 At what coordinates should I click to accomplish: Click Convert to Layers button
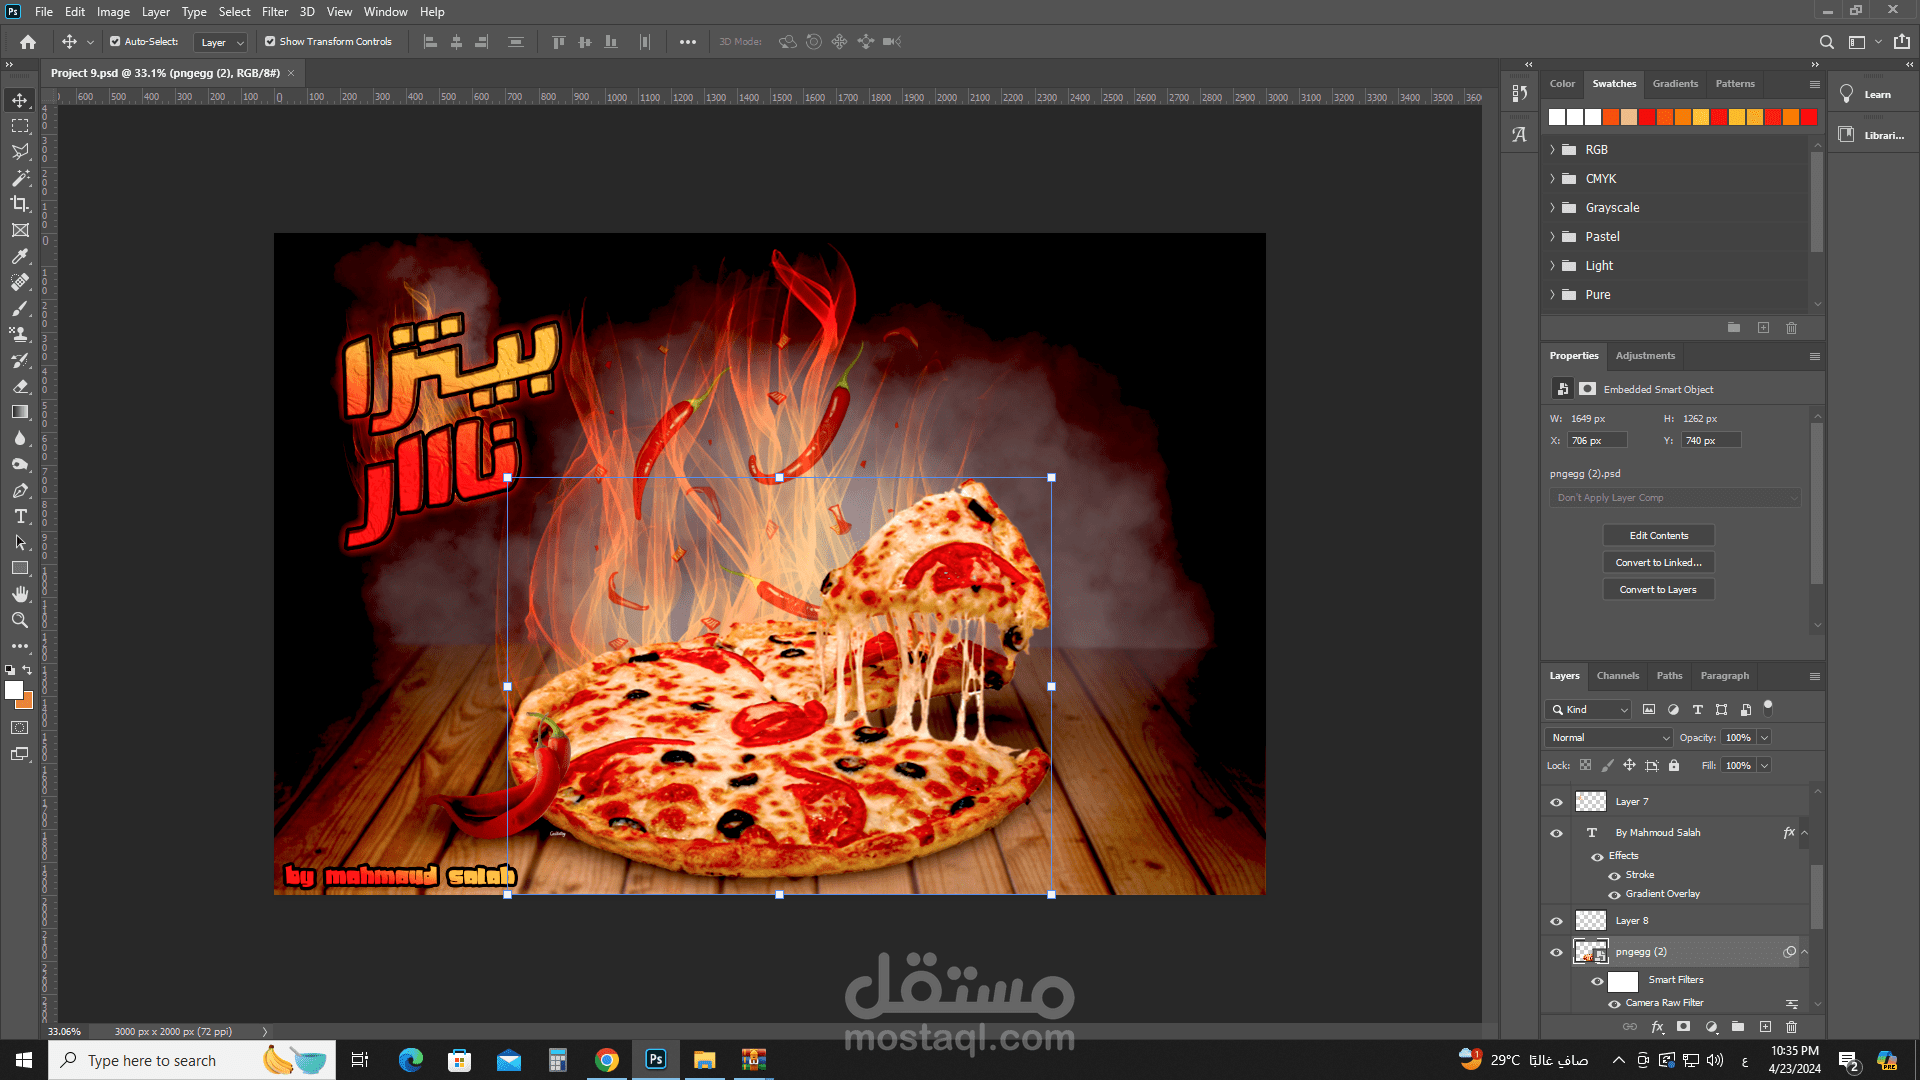pos(1658,590)
